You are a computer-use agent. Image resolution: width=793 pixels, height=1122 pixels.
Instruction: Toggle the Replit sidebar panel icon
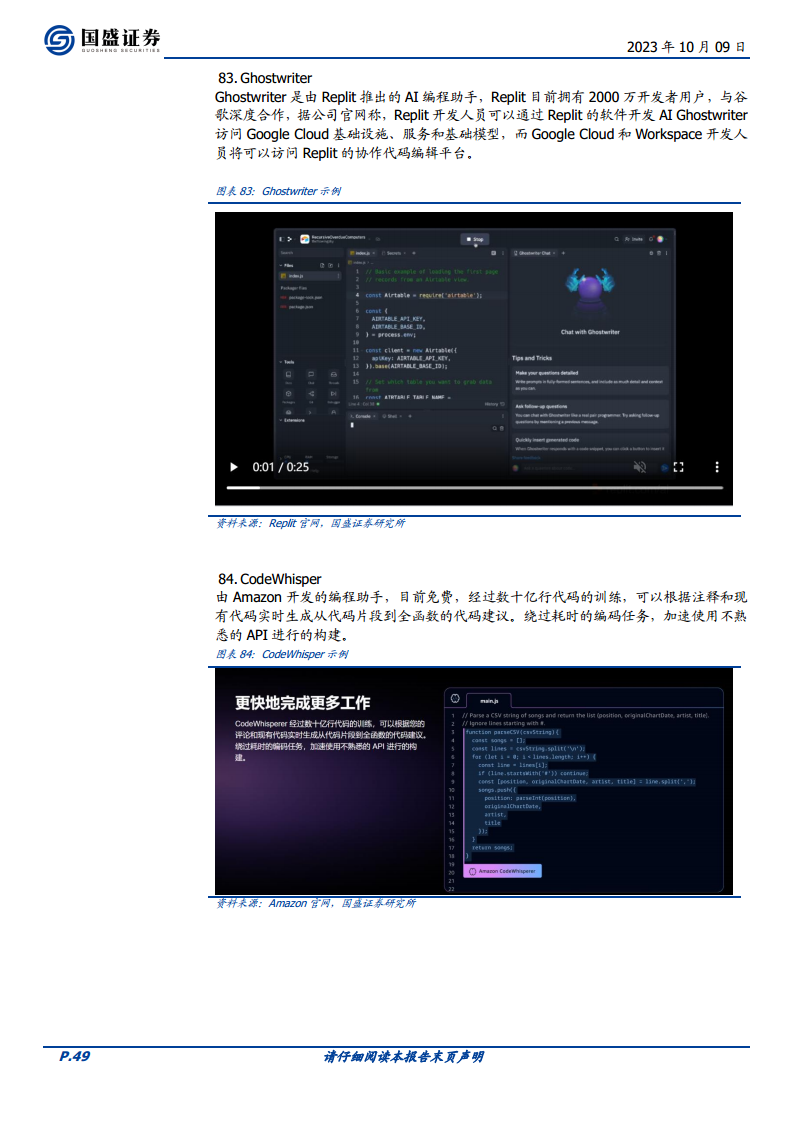tap(281, 239)
